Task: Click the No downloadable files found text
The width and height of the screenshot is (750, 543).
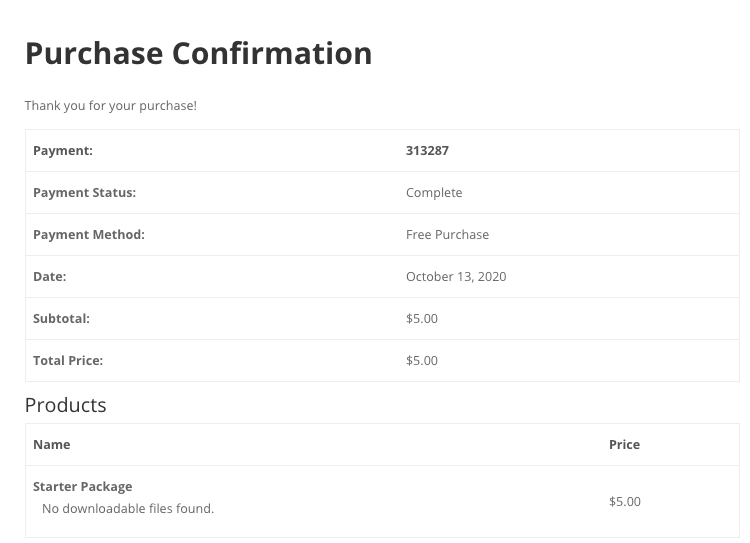Action: pyautogui.click(x=128, y=509)
